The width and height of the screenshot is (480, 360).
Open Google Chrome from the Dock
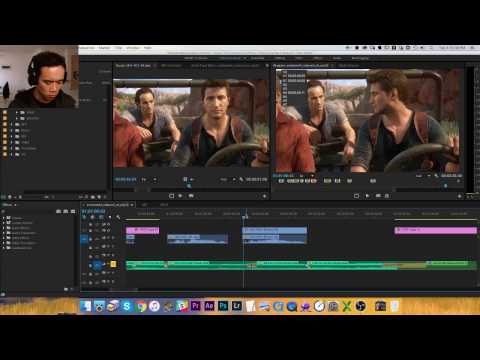141,306
